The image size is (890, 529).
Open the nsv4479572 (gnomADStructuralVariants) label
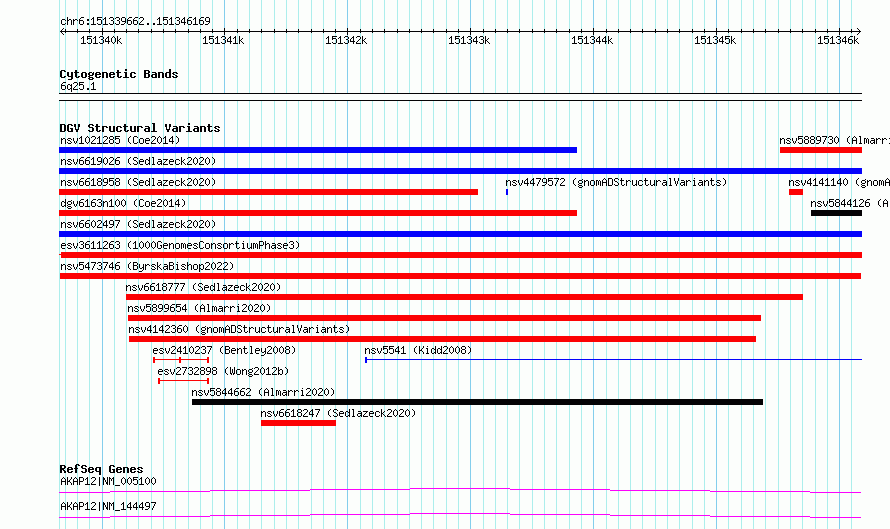click(616, 182)
